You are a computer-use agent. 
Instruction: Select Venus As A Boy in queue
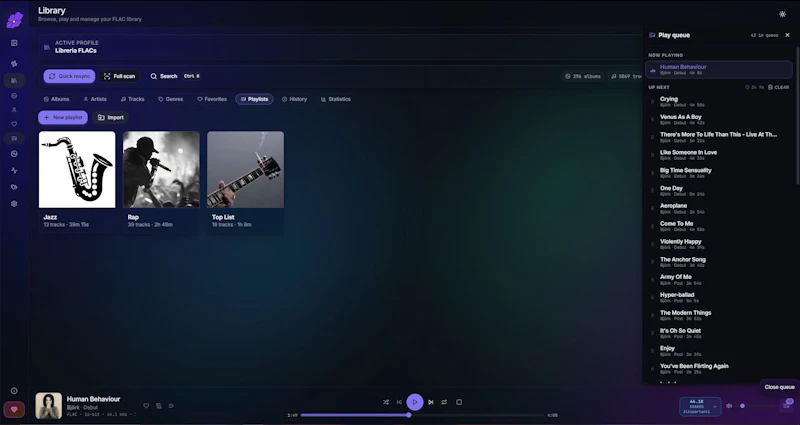click(718, 119)
